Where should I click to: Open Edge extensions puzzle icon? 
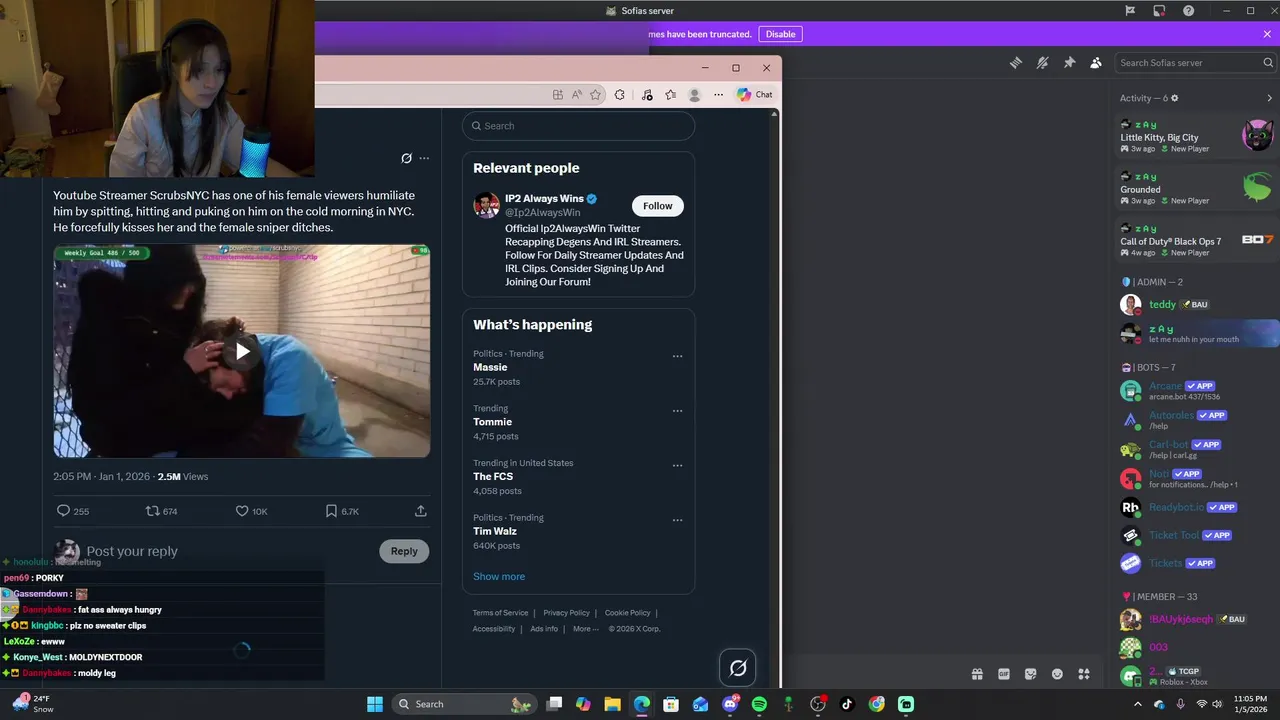pos(620,95)
